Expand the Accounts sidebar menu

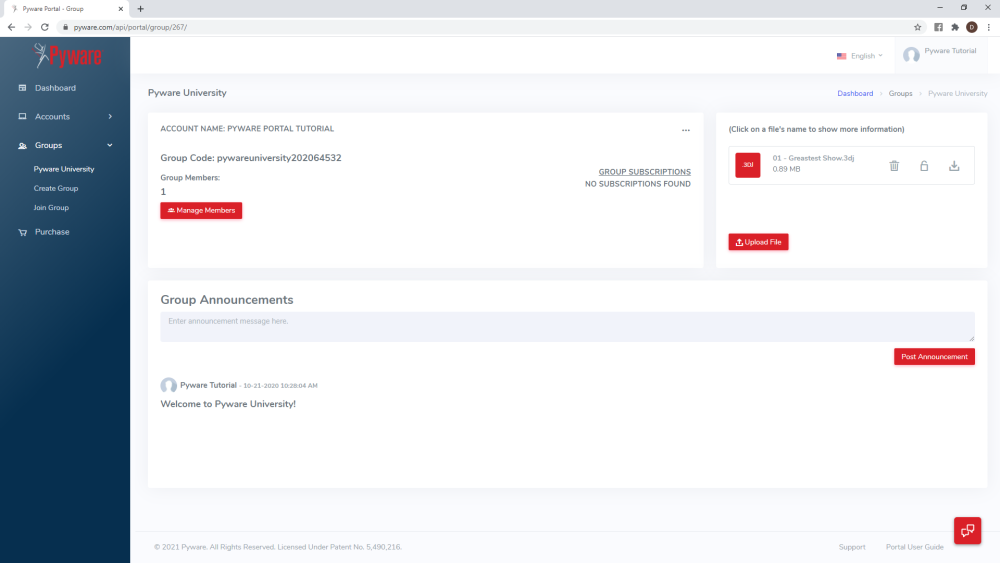click(x=65, y=117)
